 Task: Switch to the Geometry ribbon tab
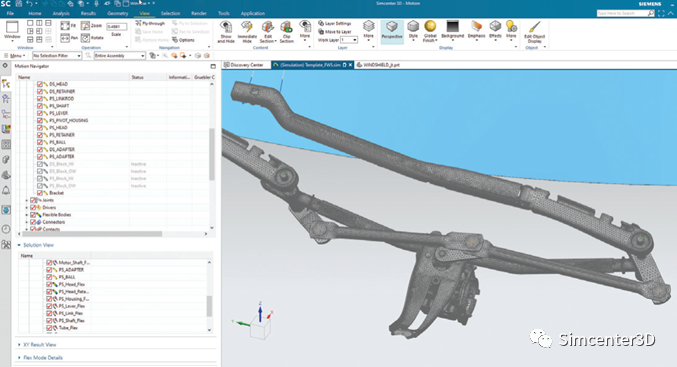coord(117,13)
